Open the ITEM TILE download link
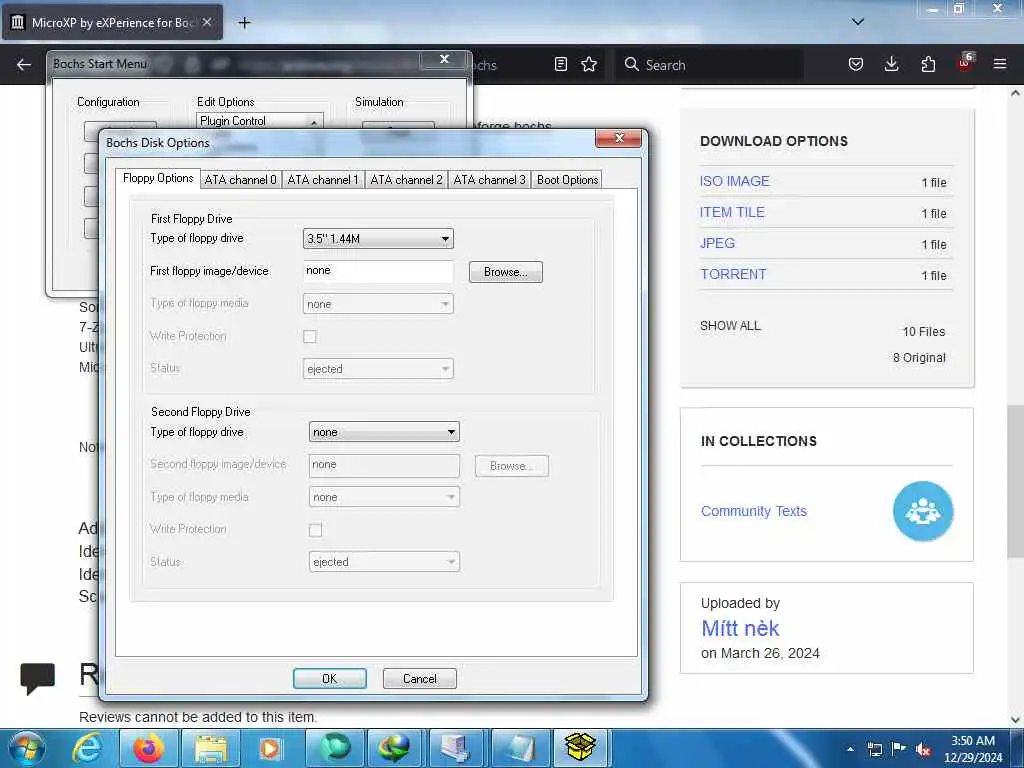 pos(732,212)
